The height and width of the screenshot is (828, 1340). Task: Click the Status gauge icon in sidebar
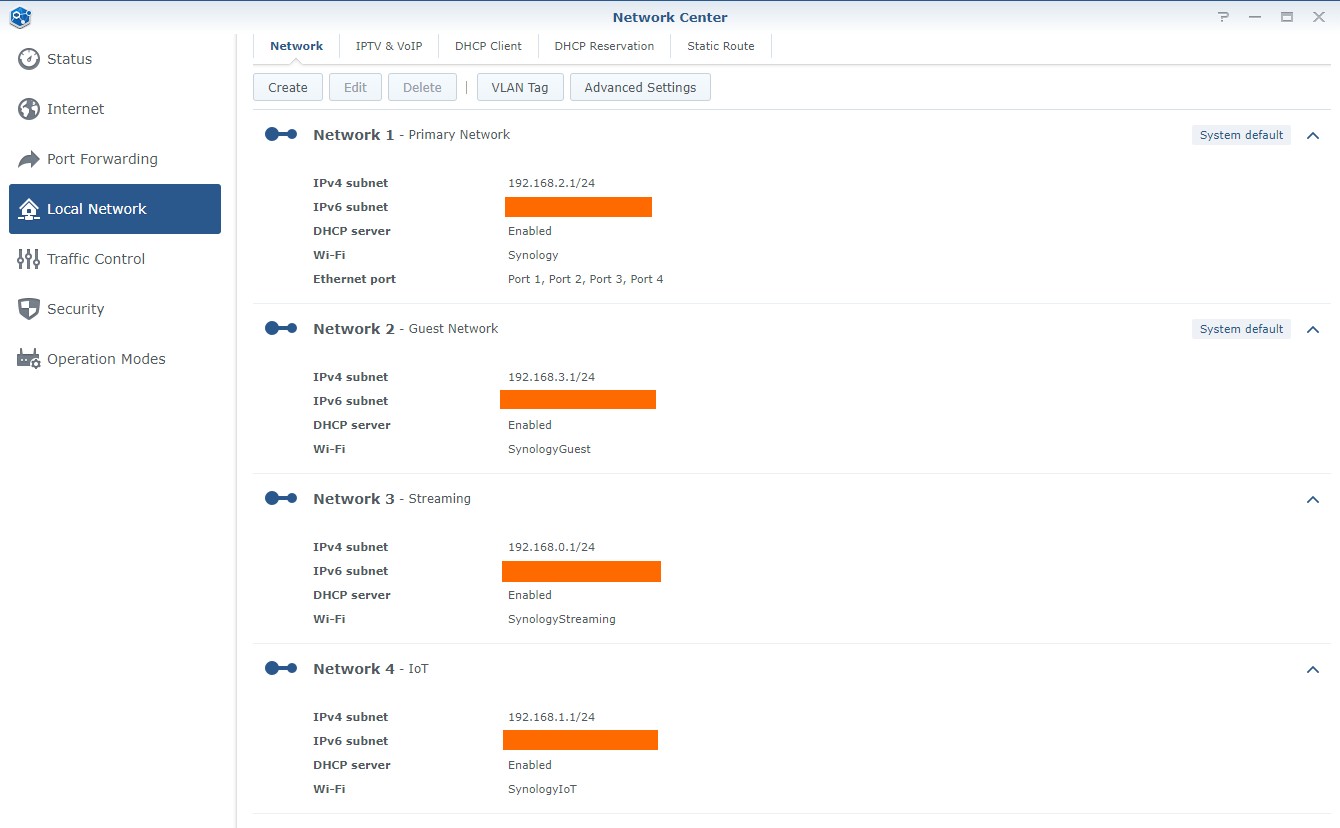click(x=29, y=59)
